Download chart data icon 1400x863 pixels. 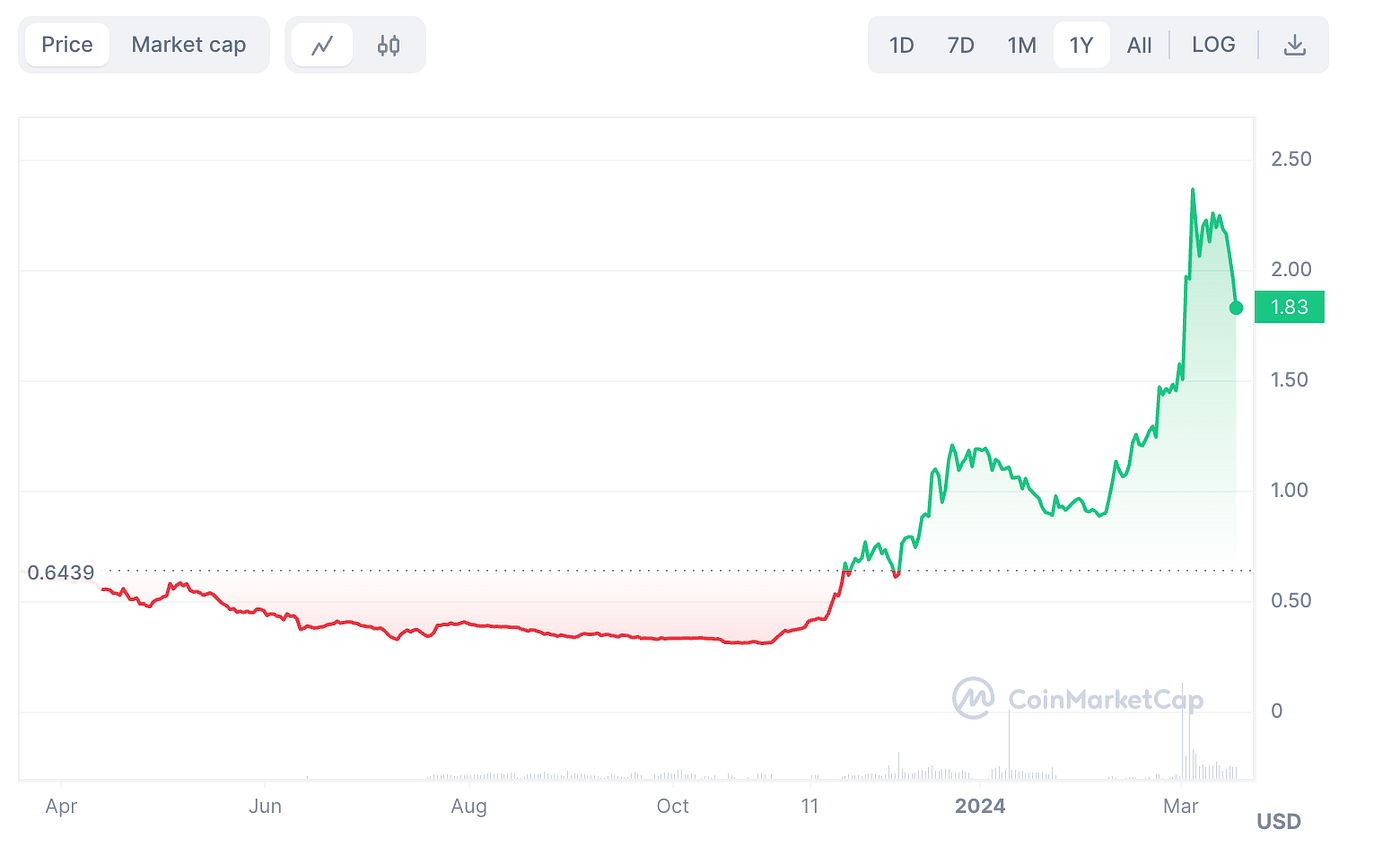pos(1295,45)
